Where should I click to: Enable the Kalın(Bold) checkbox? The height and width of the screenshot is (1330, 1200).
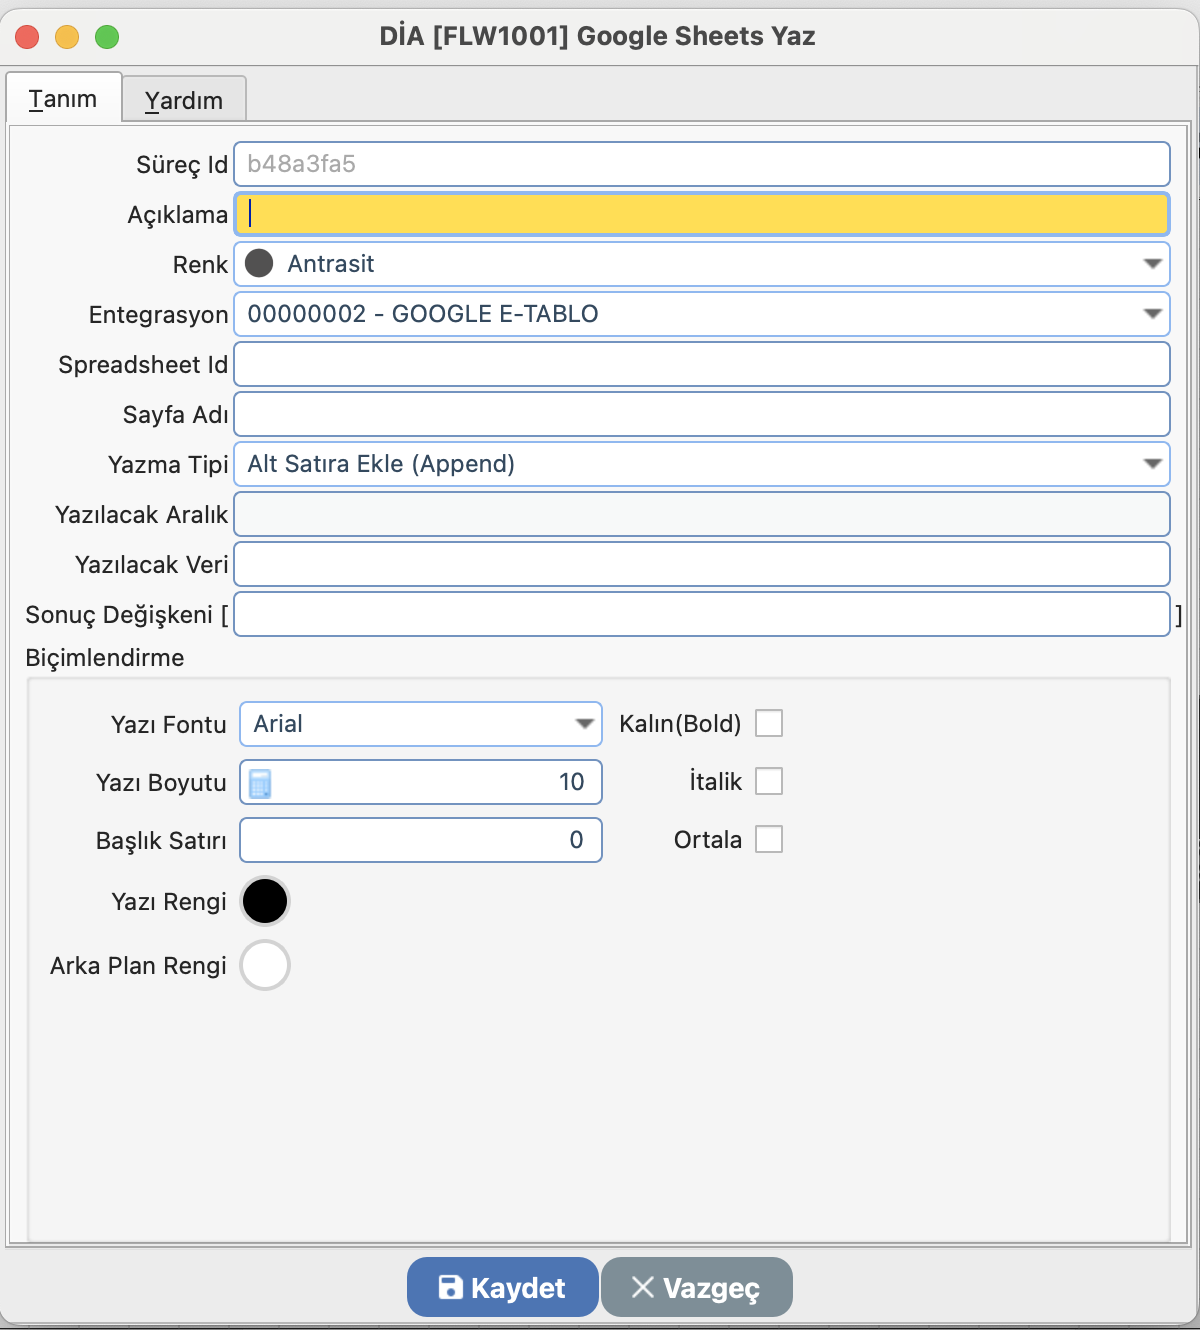click(768, 723)
